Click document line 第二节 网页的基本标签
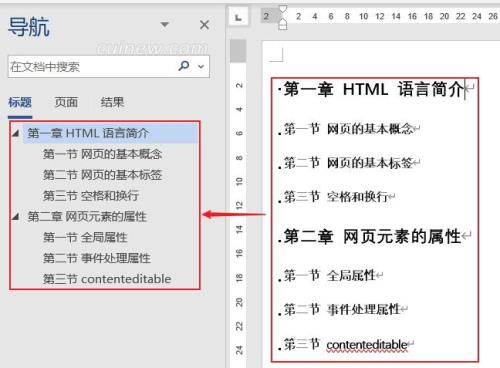 (x=348, y=163)
